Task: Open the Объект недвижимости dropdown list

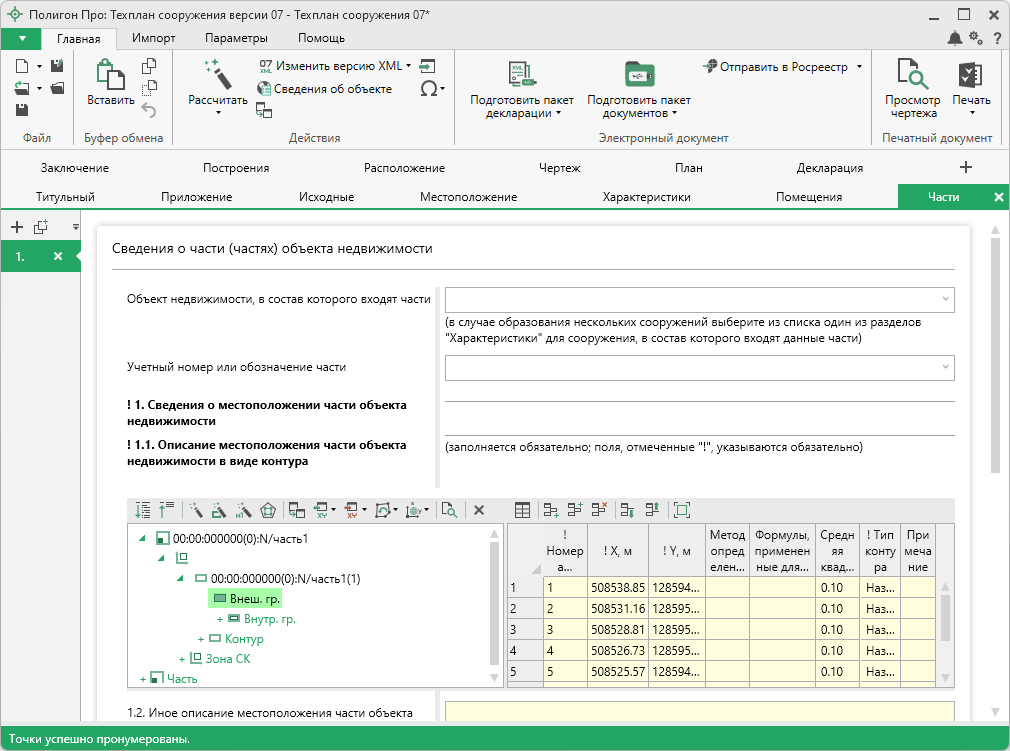Action: pos(944,299)
